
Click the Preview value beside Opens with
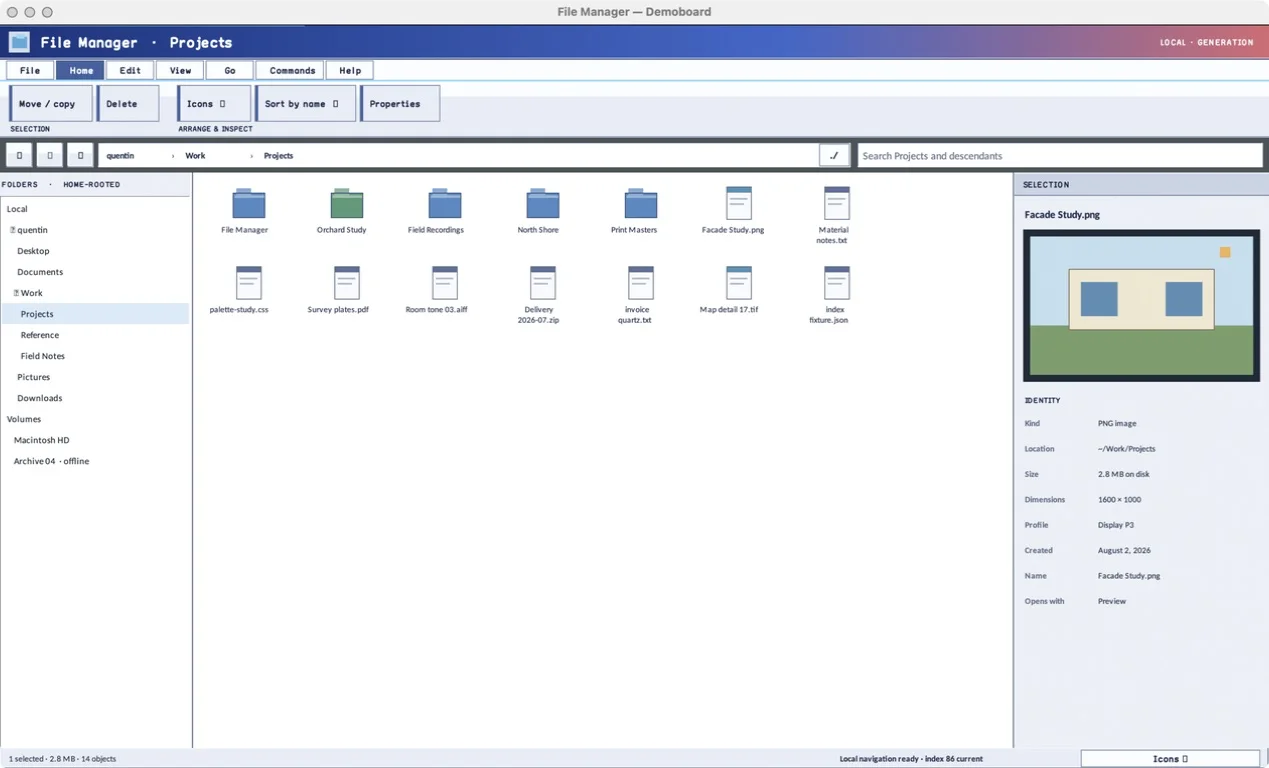click(x=1112, y=601)
